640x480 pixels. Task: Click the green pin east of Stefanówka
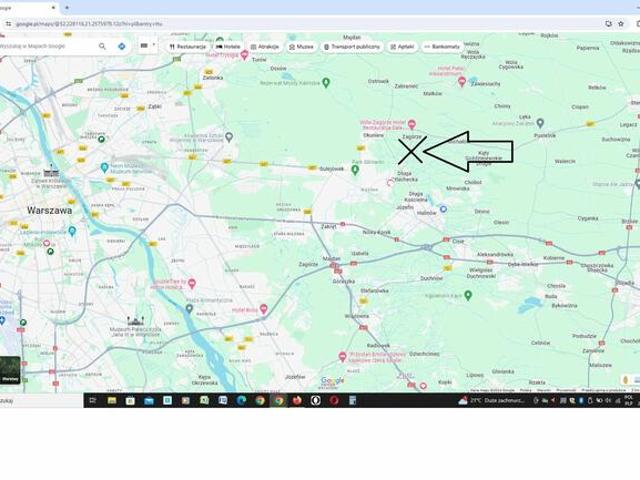[x=468, y=295]
